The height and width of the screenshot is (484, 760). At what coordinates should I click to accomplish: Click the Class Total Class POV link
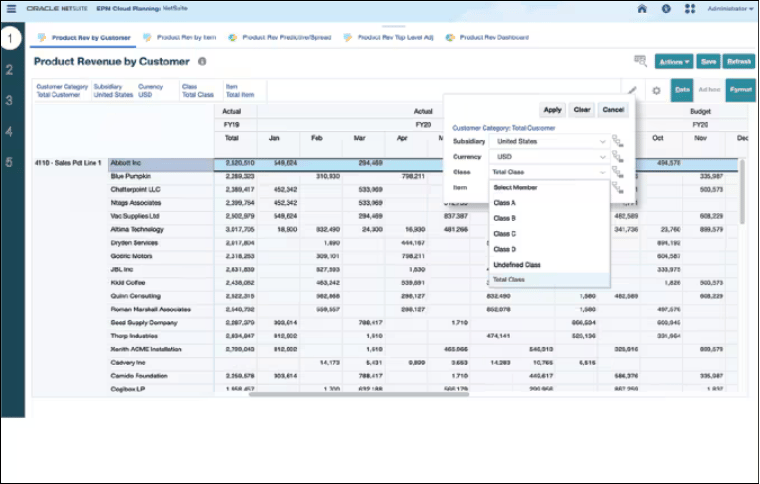click(x=198, y=91)
